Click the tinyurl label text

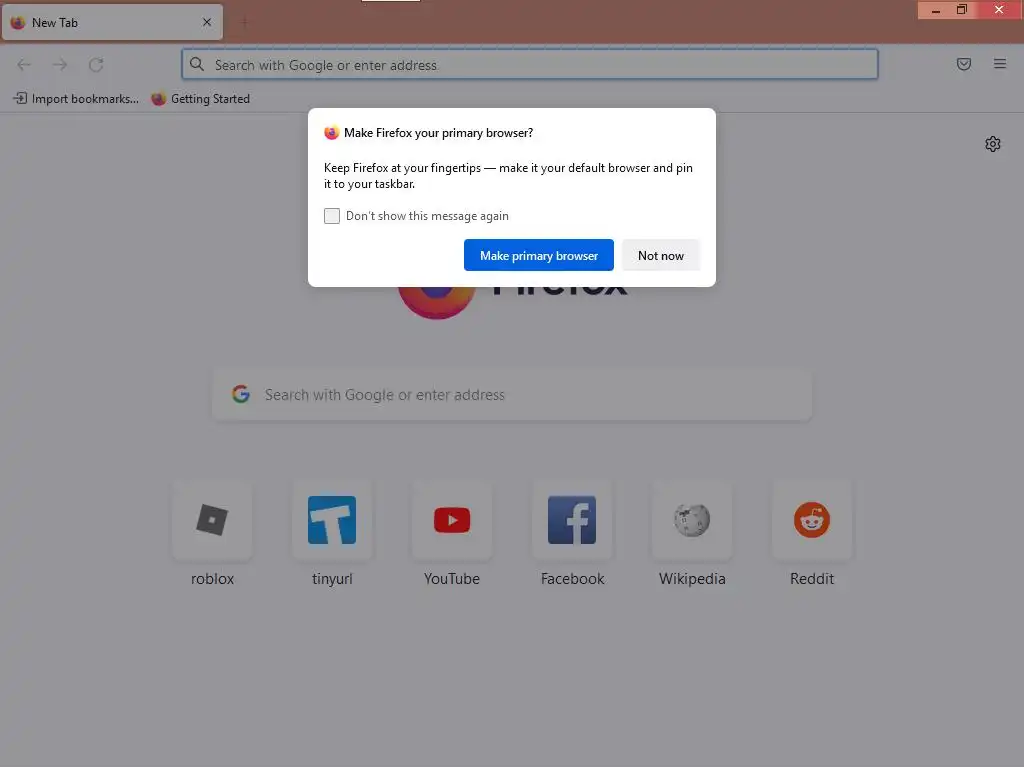click(332, 579)
